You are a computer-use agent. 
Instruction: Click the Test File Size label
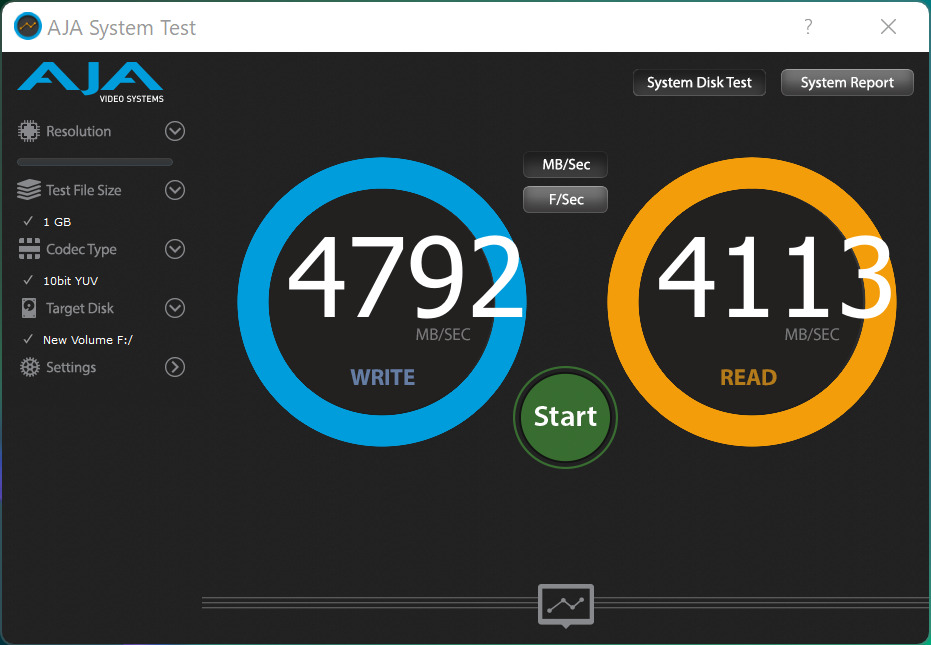pos(84,190)
